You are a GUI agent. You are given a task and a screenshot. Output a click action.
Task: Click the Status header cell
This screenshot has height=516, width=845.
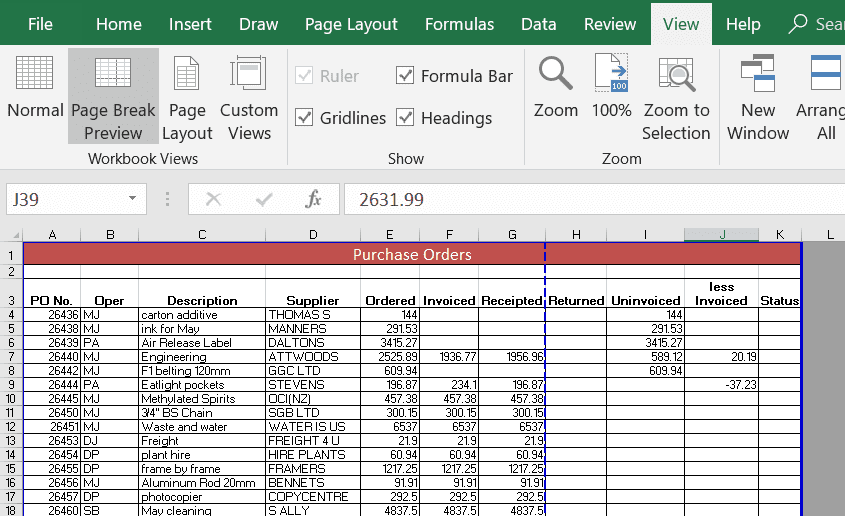(780, 294)
